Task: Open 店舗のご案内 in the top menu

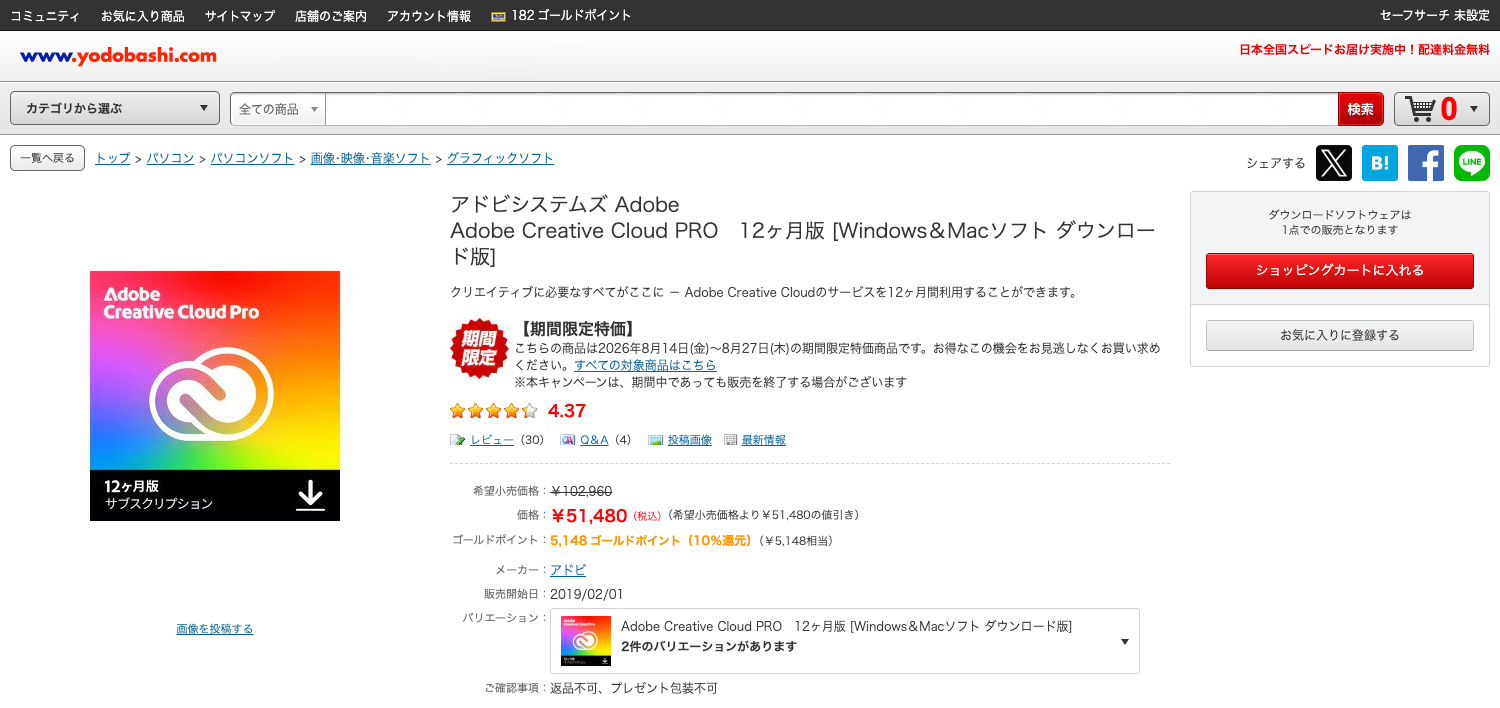Action: 331,16
